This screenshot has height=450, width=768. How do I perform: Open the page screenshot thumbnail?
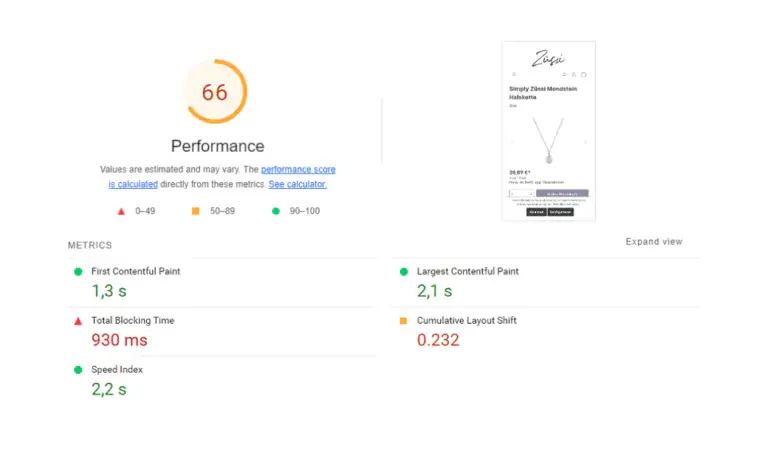click(x=549, y=131)
